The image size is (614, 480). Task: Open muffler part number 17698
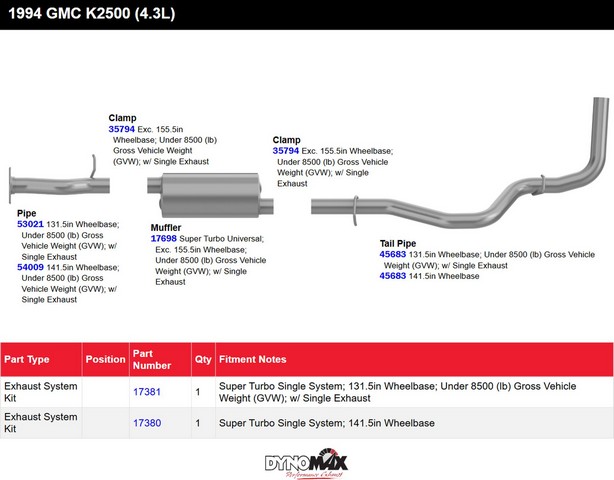tap(163, 239)
